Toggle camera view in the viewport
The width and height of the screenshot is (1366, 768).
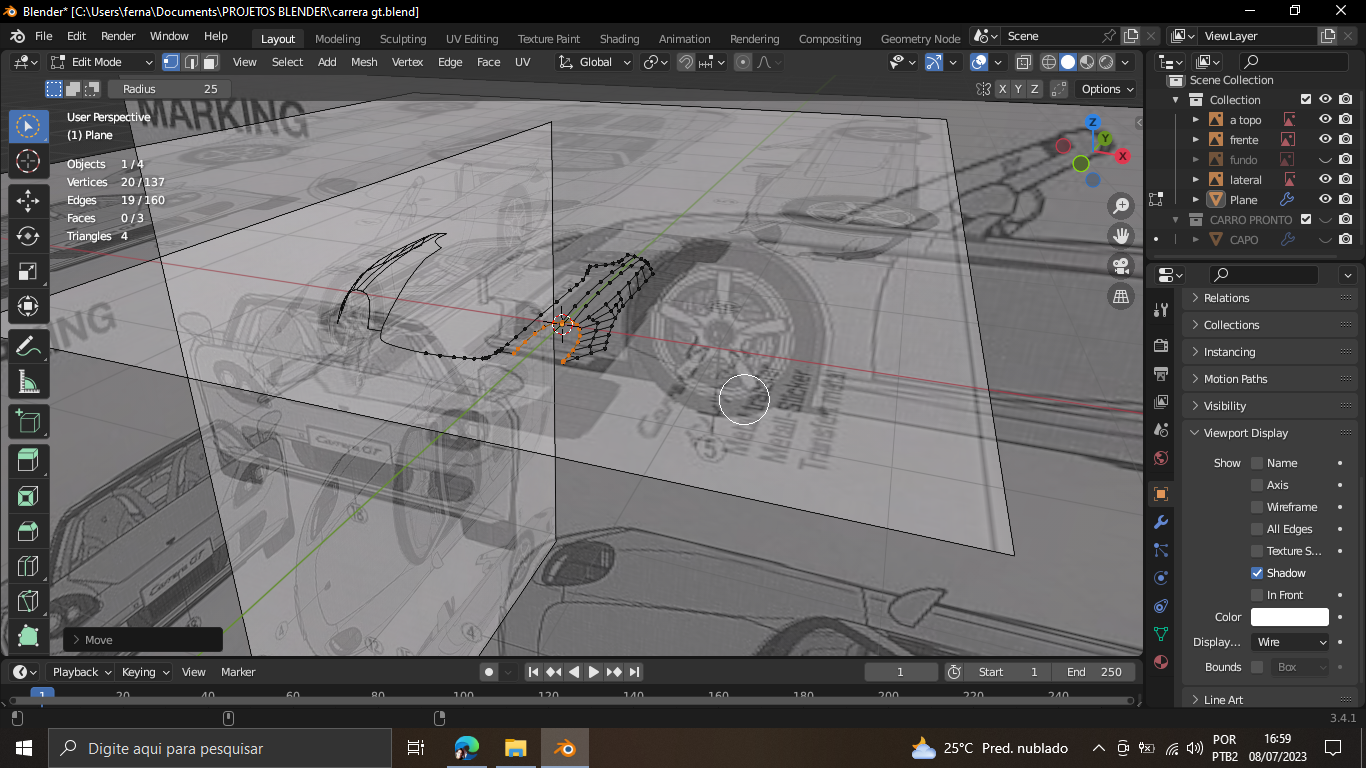pos(1121,266)
